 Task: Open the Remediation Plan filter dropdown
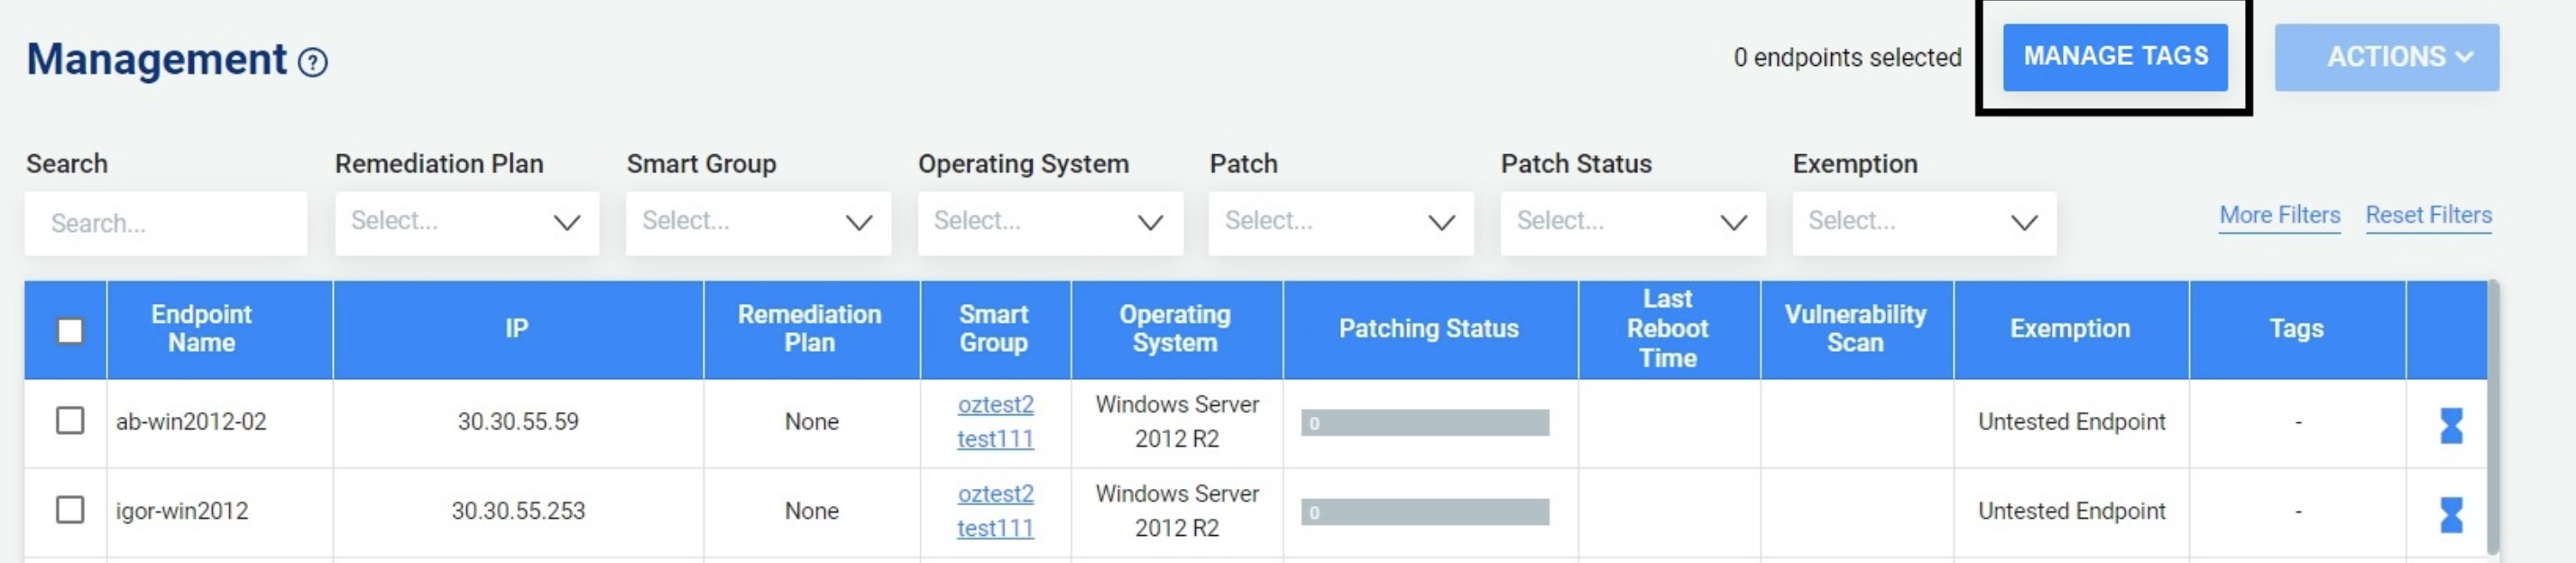tap(467, 223)
